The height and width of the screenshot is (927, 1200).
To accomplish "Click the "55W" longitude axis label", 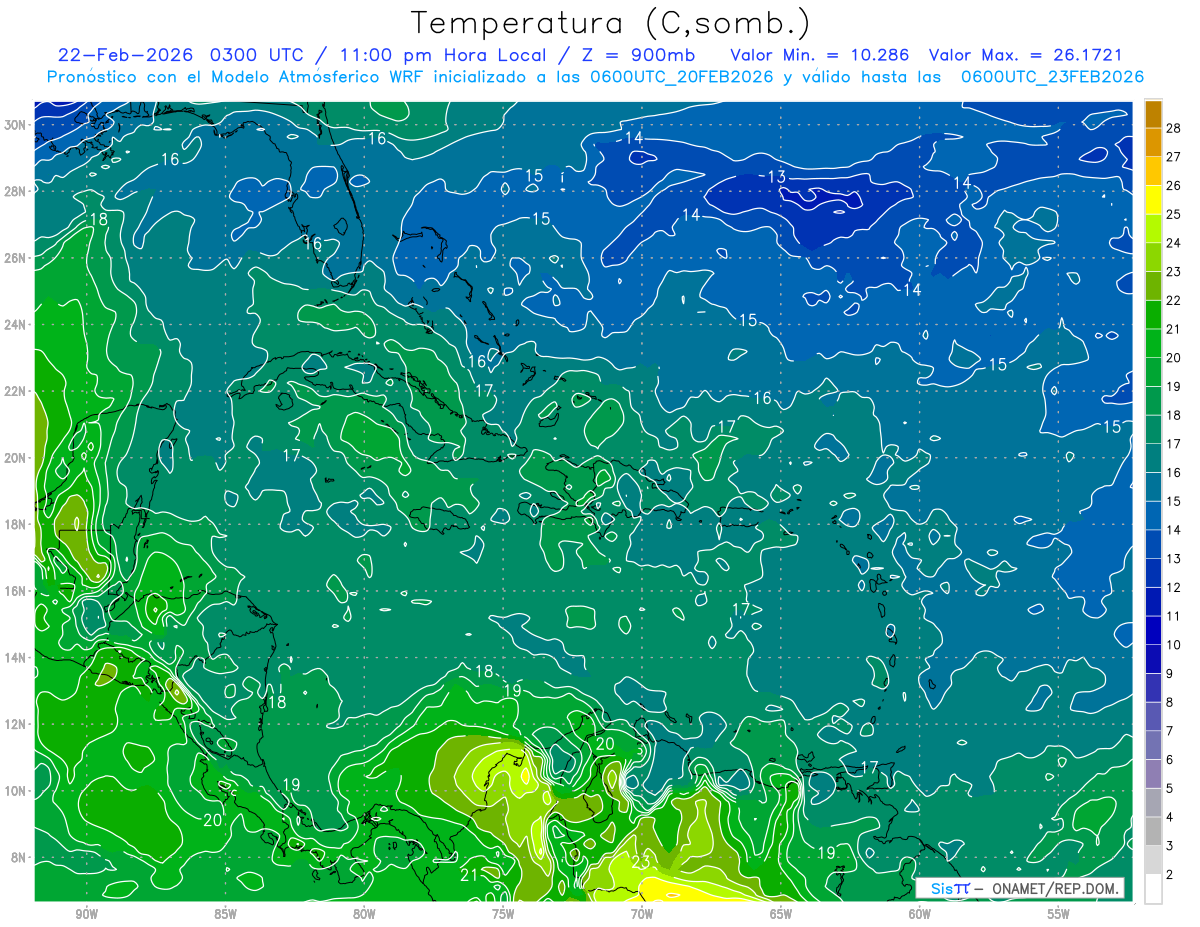I will [x=1058, y=914].
